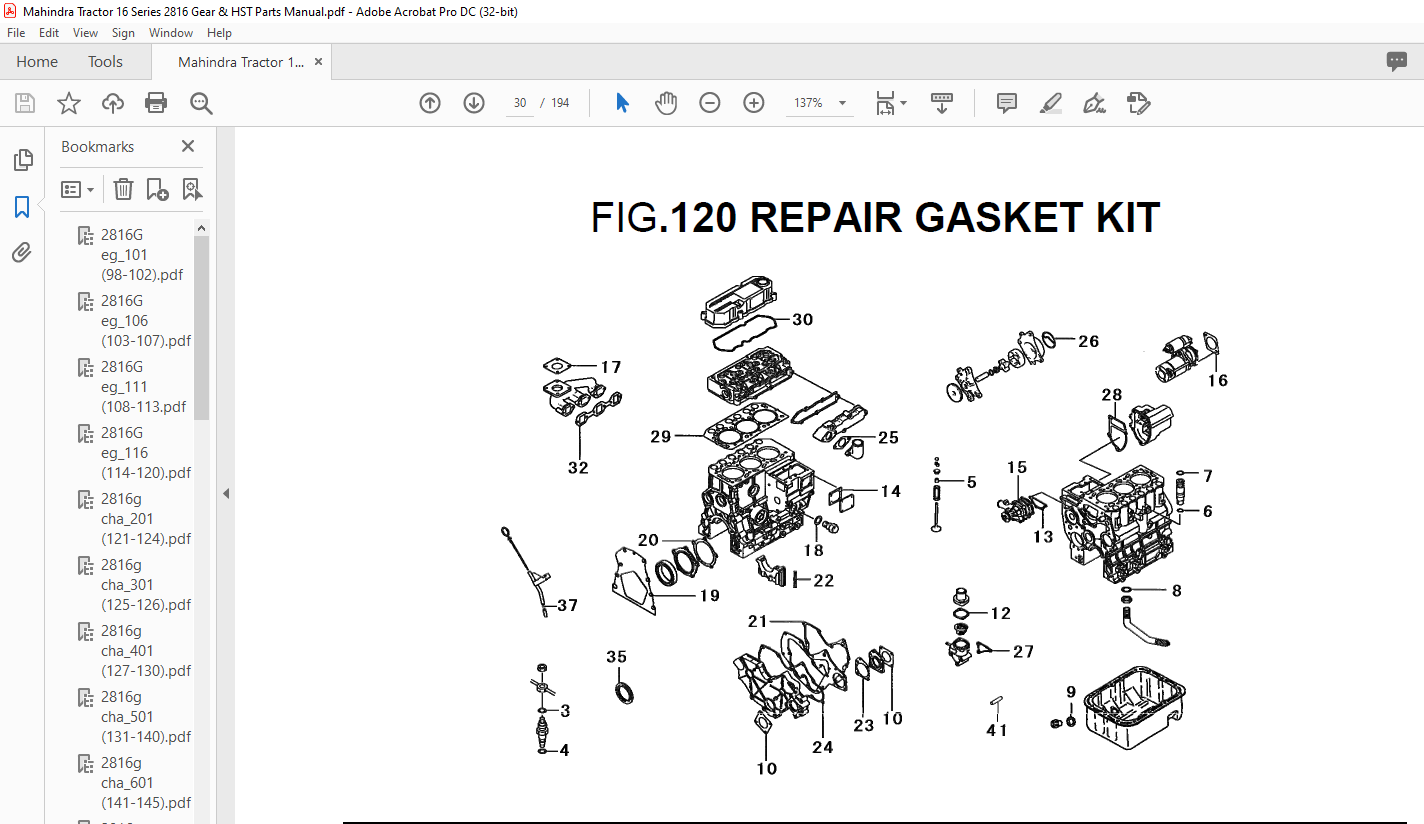The image size is (1424, 824).
Task: Activate the Selection arrow tool
Action: 622,103
